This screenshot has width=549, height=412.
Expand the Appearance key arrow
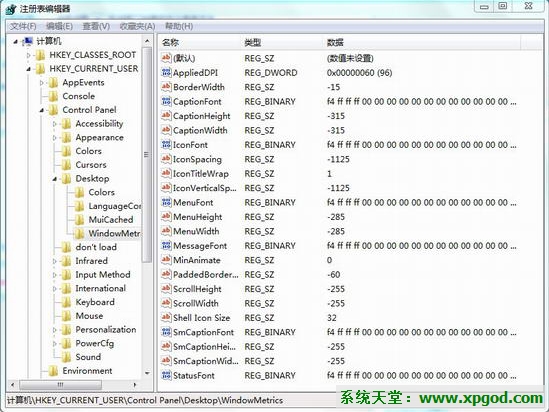tap(55, 138)
